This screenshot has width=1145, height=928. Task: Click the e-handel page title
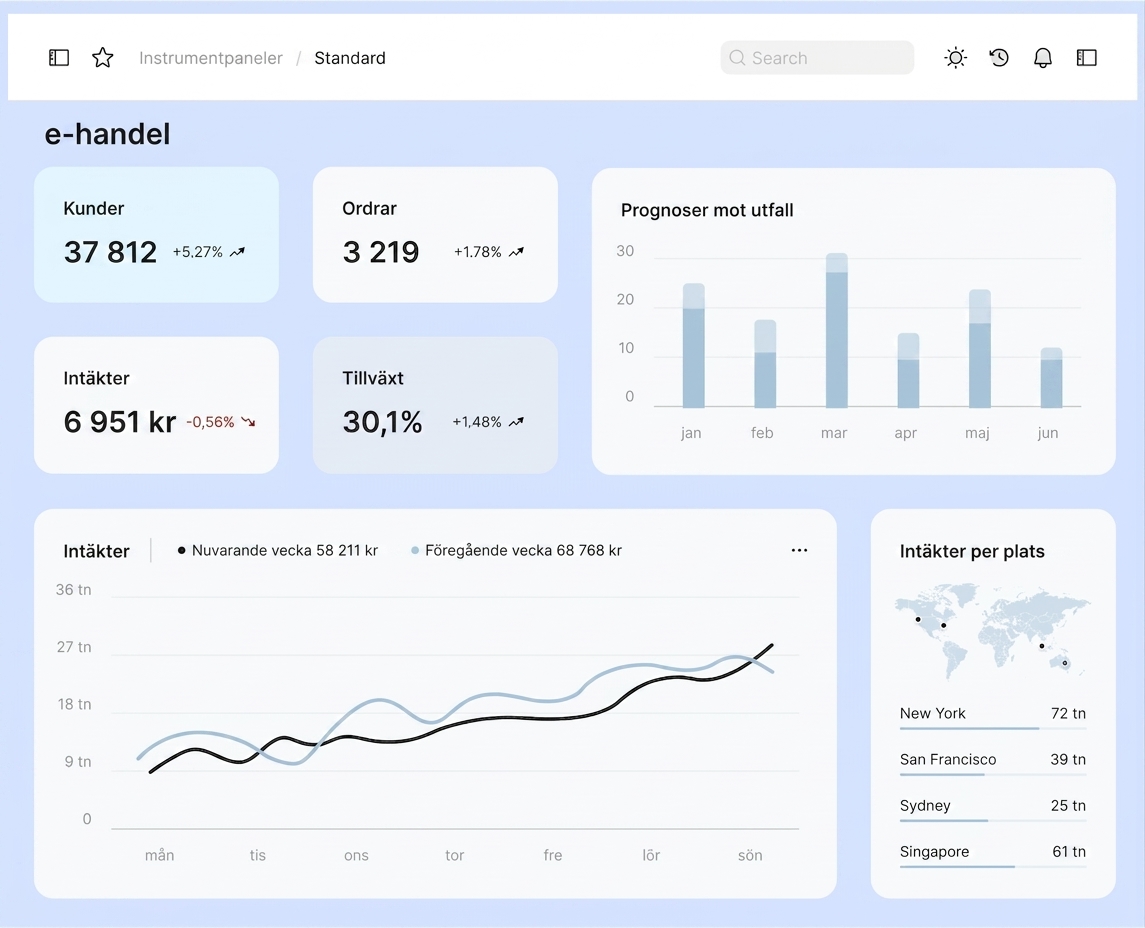click(107, 134)
